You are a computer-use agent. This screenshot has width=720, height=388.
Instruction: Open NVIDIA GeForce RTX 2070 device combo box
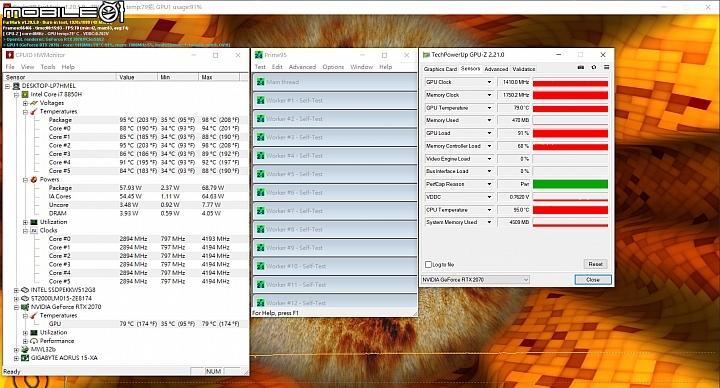tap(475, 280)
